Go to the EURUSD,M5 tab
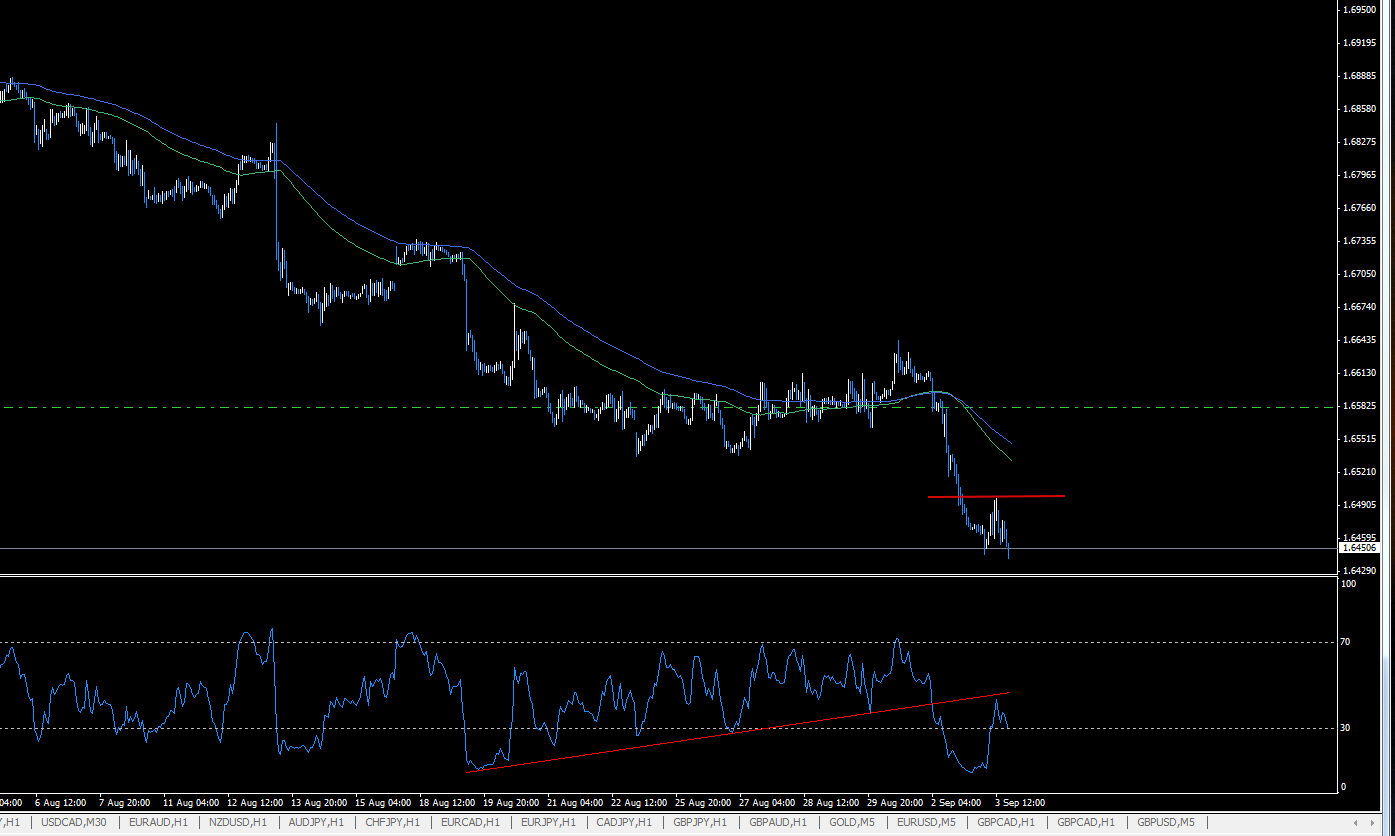 click(926, 822)
